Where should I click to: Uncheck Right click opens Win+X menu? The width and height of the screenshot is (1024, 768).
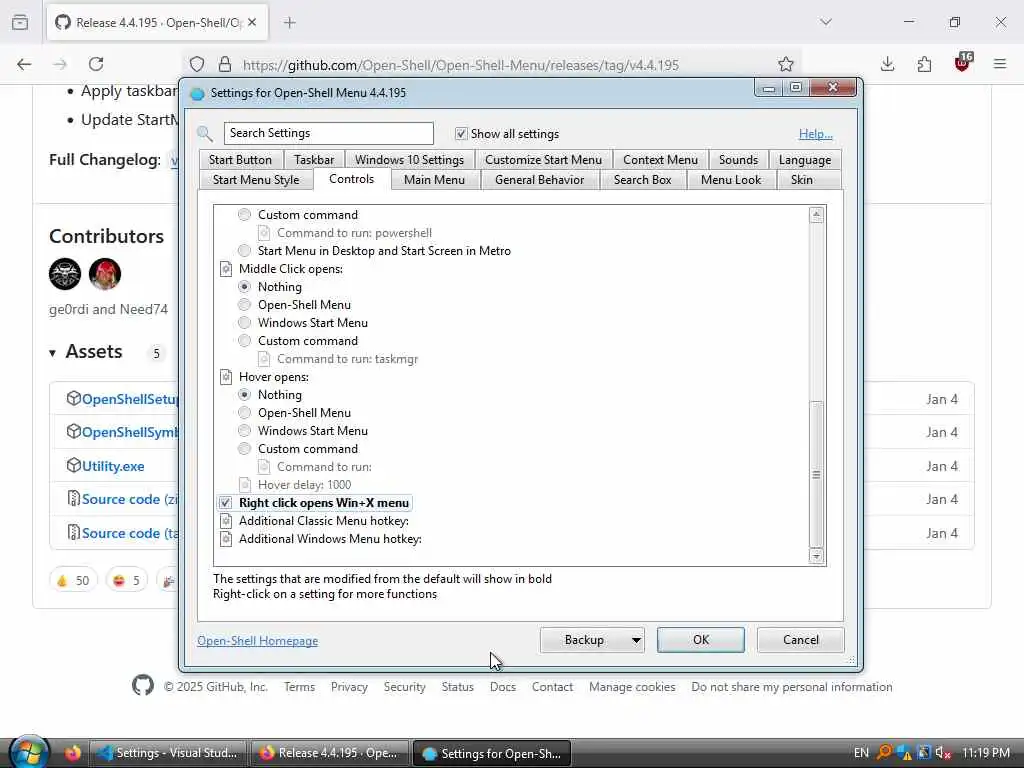coord(225,503)
